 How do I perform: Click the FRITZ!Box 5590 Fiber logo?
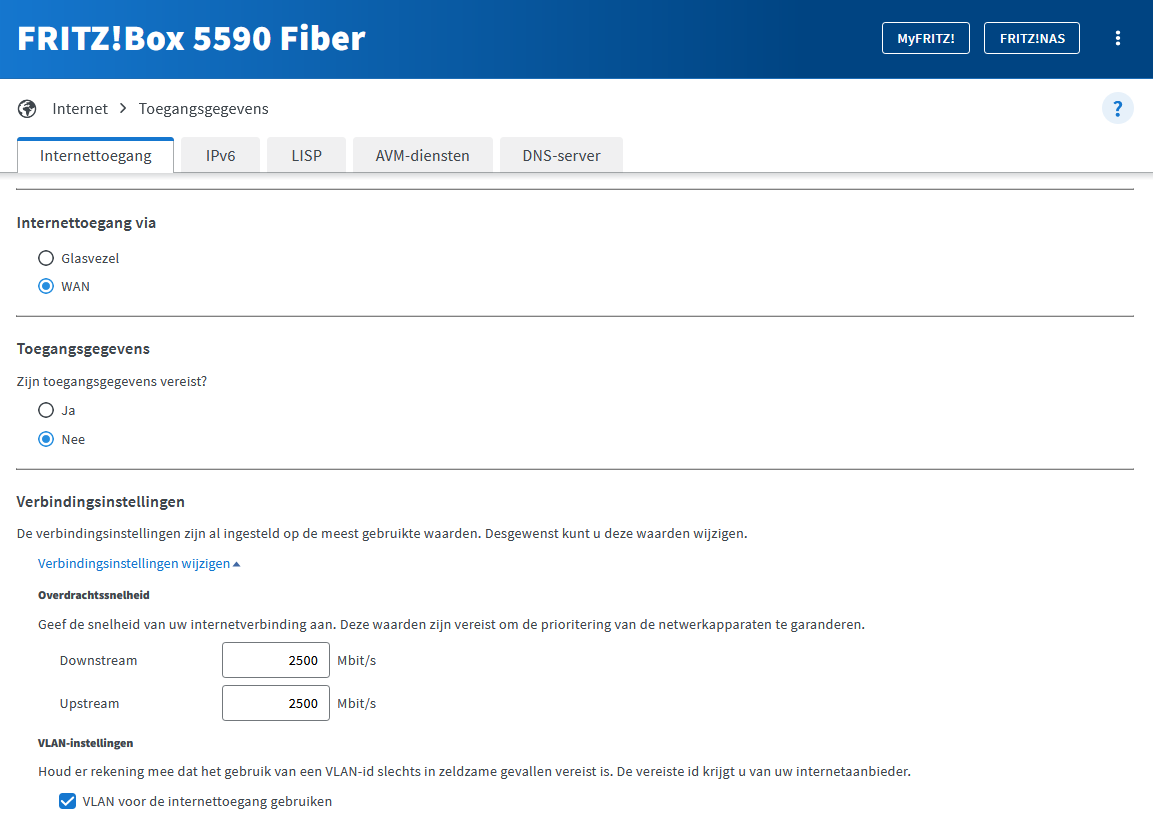192,38
